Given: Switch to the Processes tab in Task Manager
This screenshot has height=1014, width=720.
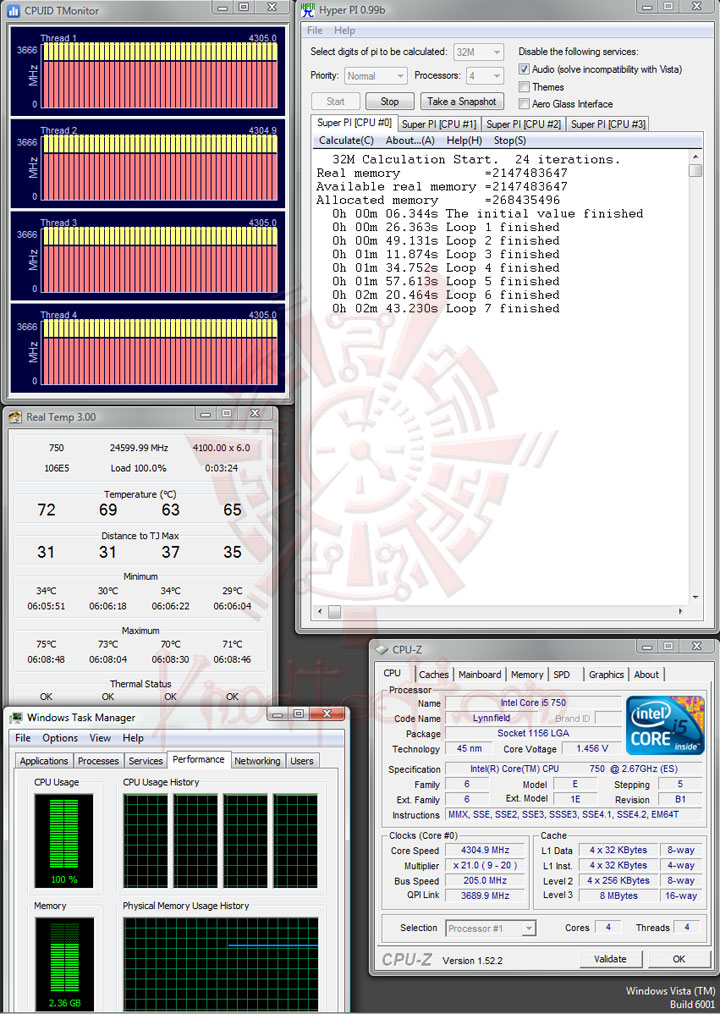Looking at the screenshot, I should pyautogui.click(x=98, y=761).
